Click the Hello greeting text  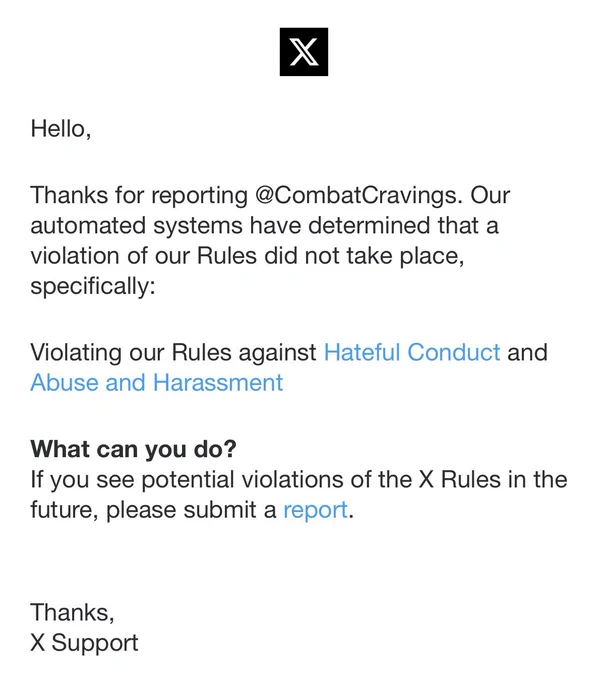61,129
